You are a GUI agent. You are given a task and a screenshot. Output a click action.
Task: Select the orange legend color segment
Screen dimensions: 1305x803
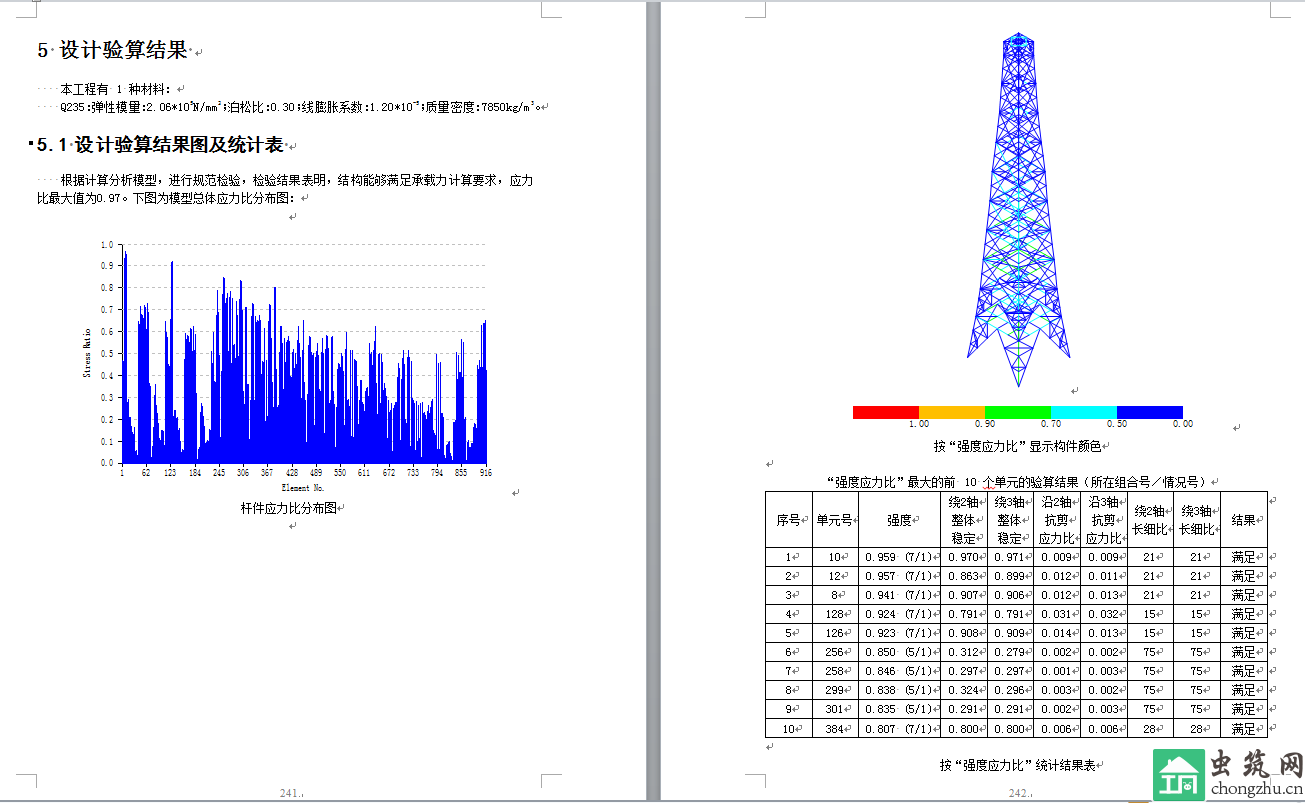click(x=951, y=412)
